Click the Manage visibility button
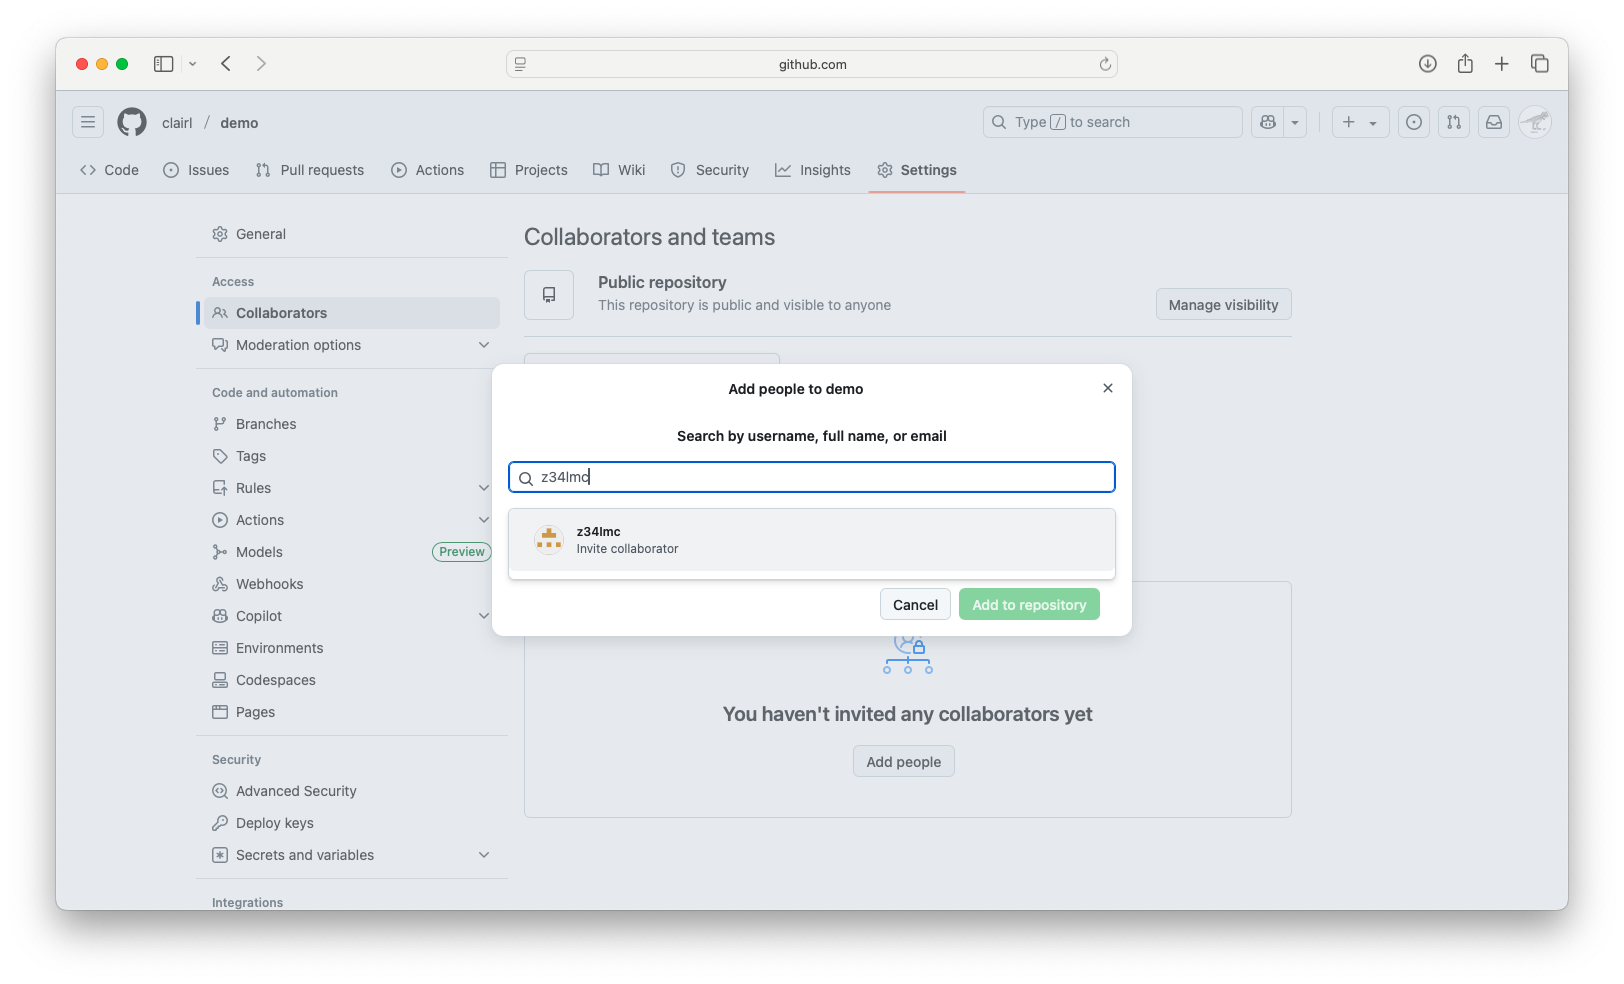 pos(1223,305)
